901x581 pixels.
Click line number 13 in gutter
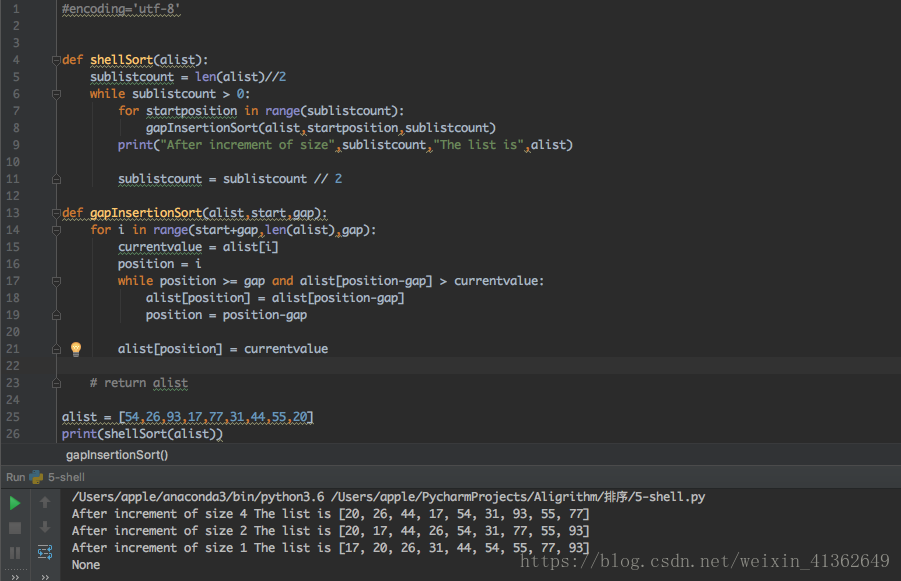pyautogui.click(x=13, y=213)
